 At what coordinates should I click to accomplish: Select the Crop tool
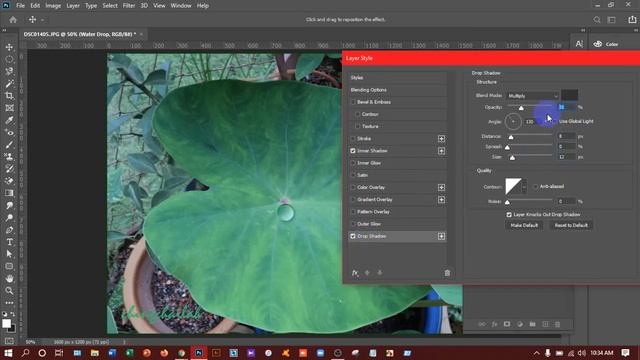coord(9,96)
